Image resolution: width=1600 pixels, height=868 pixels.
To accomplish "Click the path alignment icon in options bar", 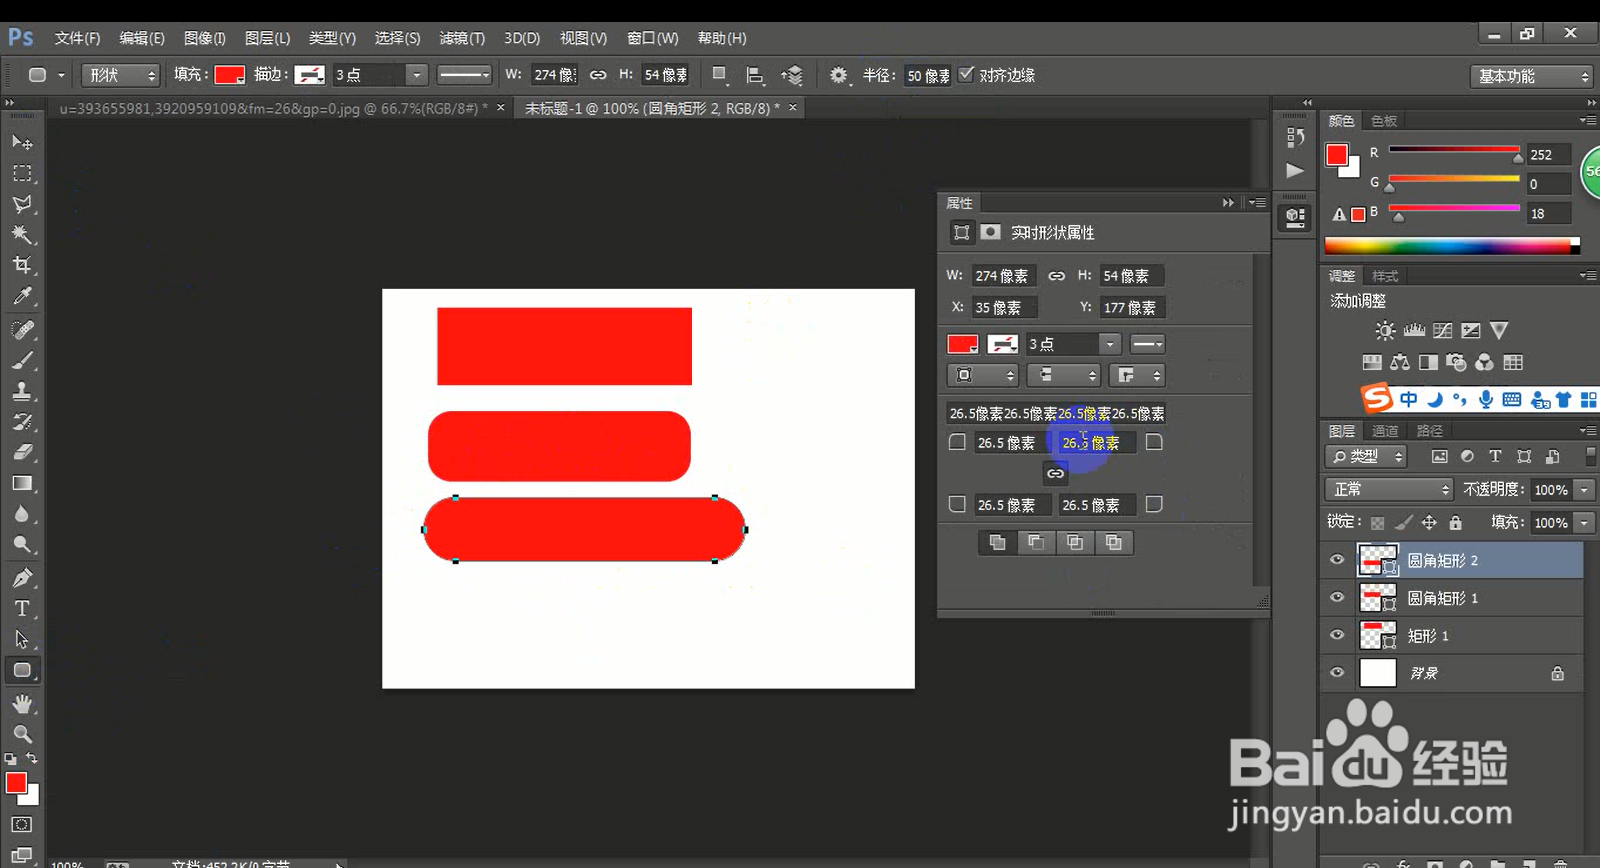I will (755, 75).
